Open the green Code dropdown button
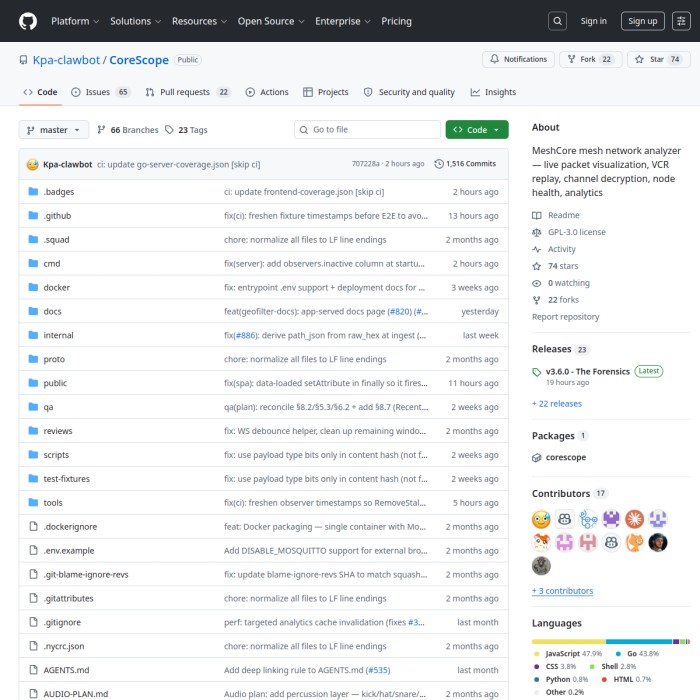The image size is (700, 700). 477,129
